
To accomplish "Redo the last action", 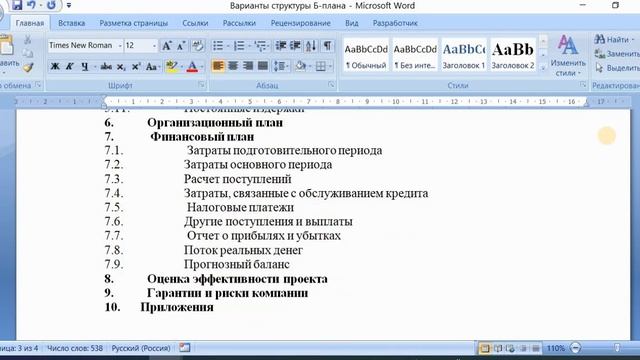I will click(x=51, y=5).
